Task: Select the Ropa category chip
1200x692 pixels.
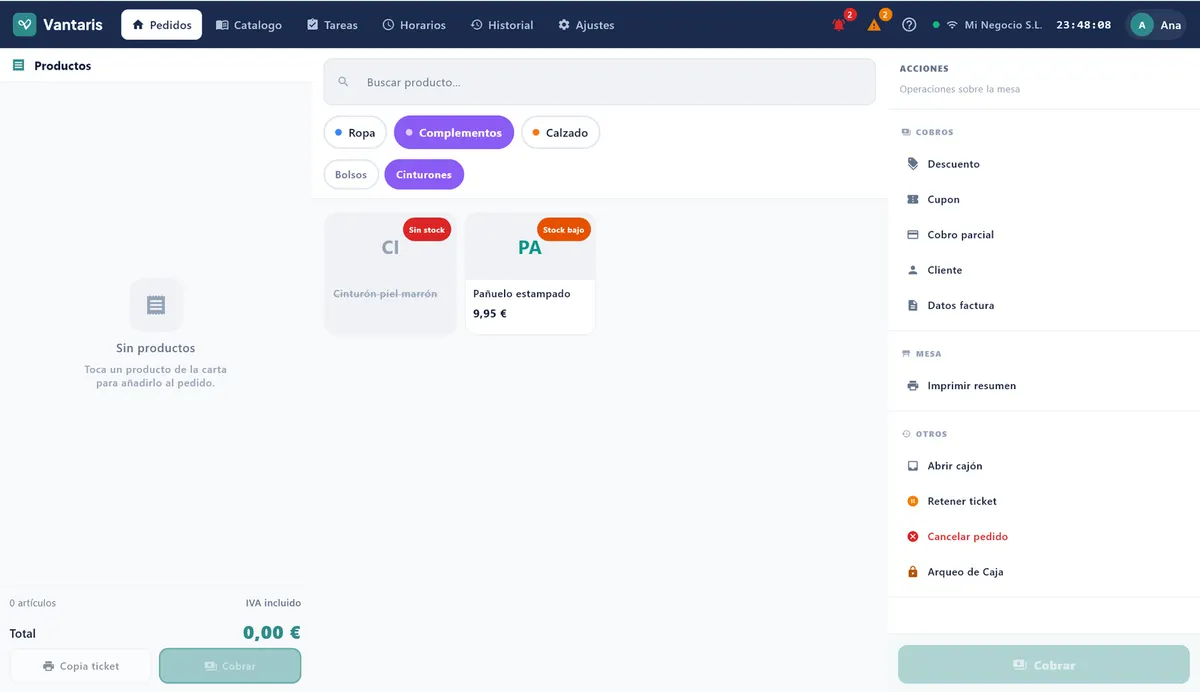Action: point(355,133)
